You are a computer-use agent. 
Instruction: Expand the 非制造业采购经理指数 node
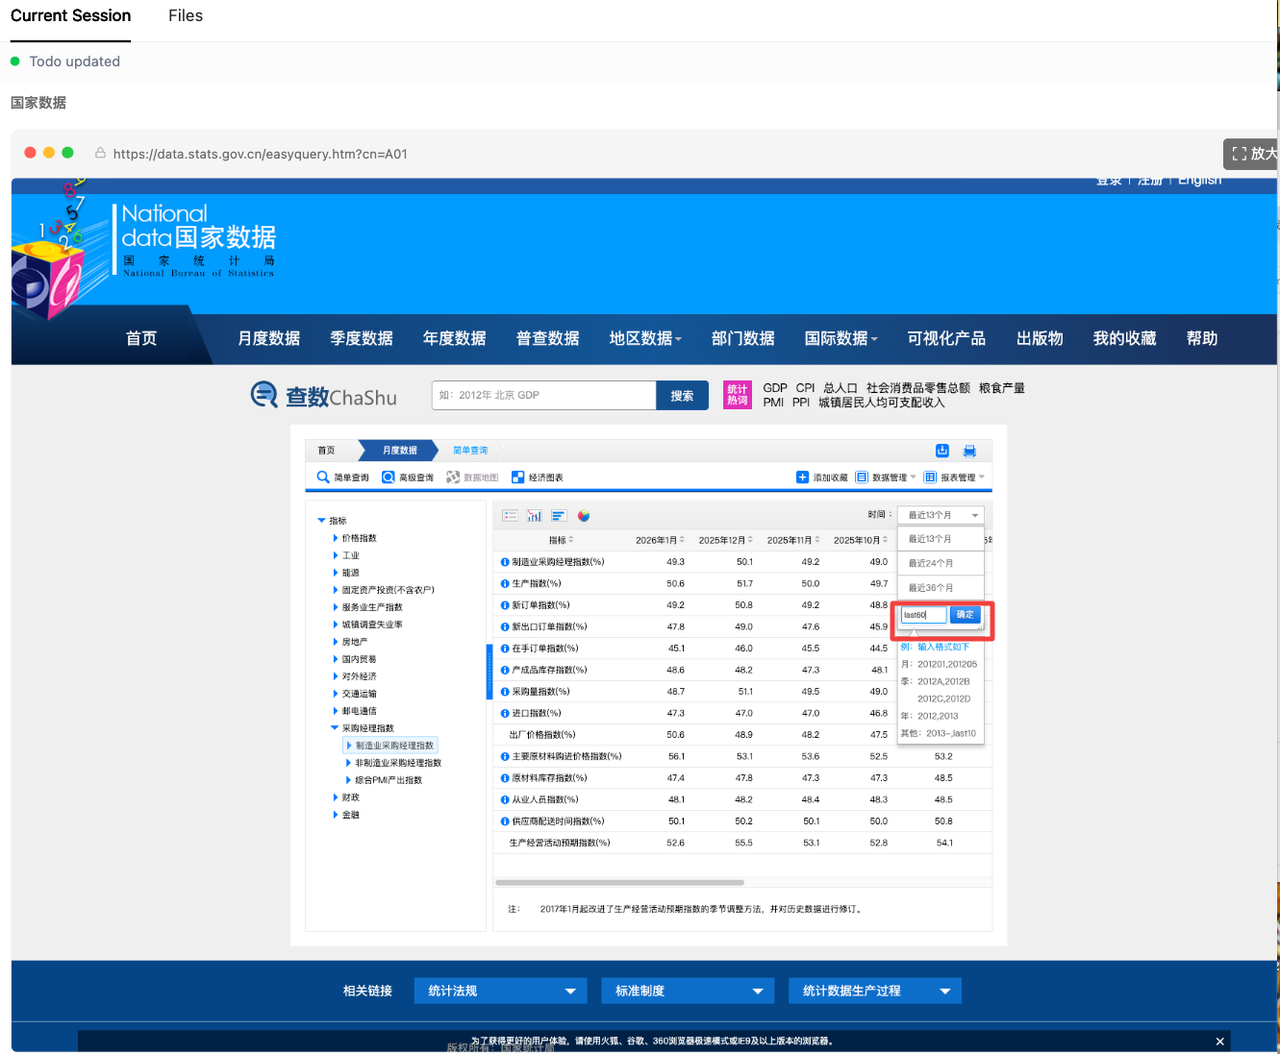click(348, 763)
